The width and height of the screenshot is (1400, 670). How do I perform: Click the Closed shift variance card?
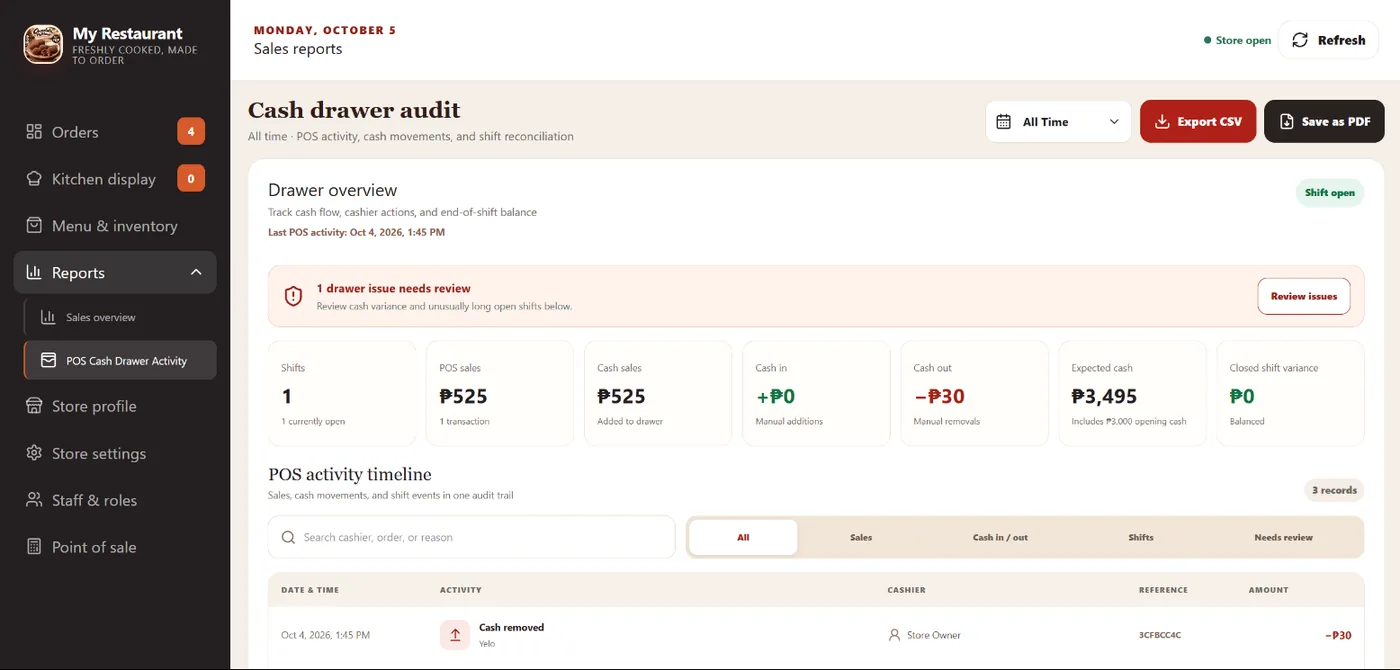click(1290, 393)
